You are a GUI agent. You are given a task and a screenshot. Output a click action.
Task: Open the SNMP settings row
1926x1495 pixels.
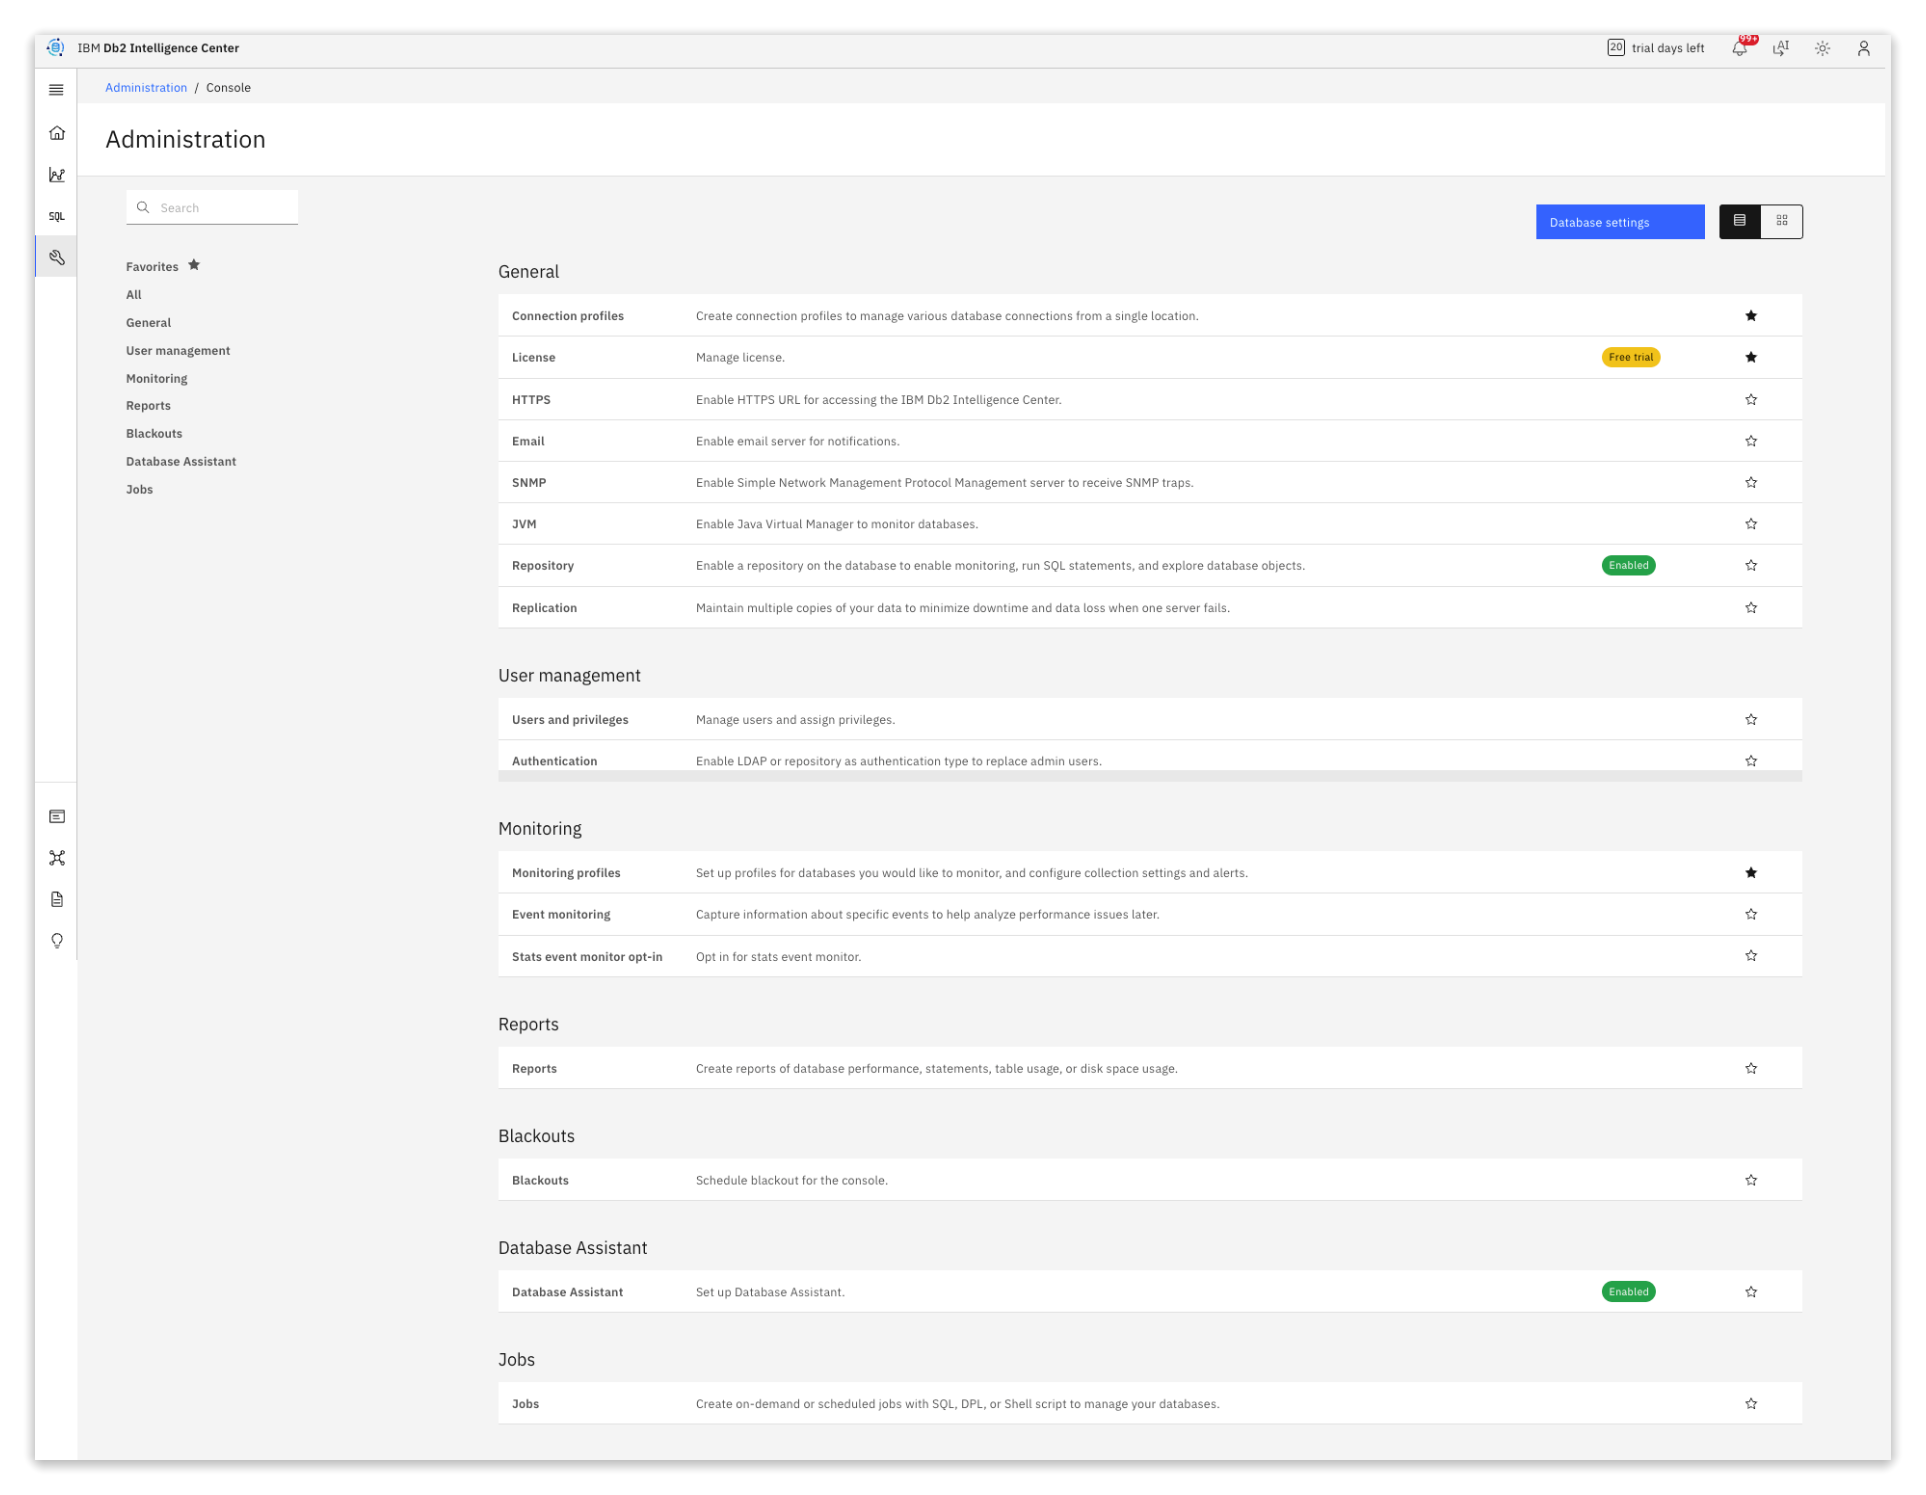pyautogui.click(x=1150, y=482)
